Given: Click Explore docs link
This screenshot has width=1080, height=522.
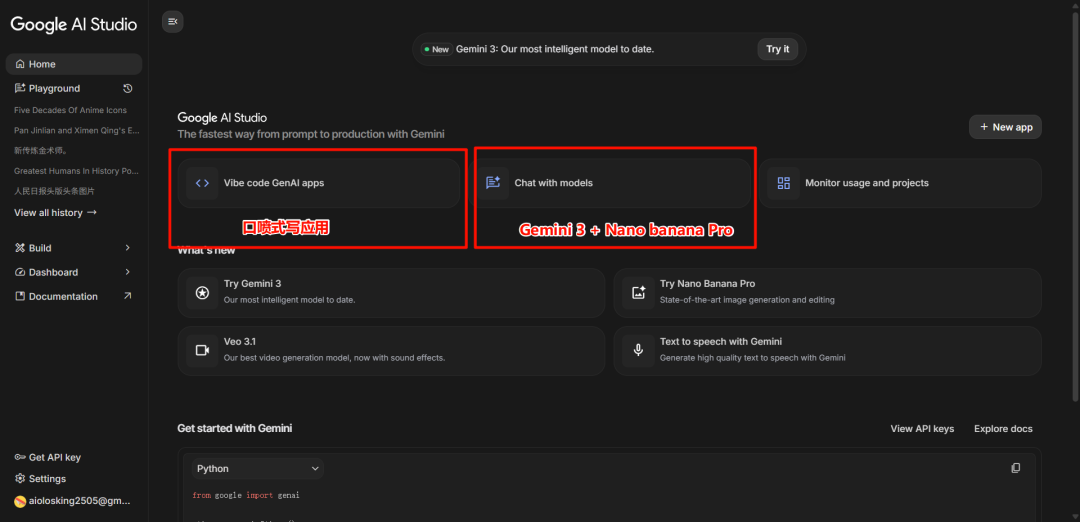Looking at the screenshot, I should (x=1003, y=428).
